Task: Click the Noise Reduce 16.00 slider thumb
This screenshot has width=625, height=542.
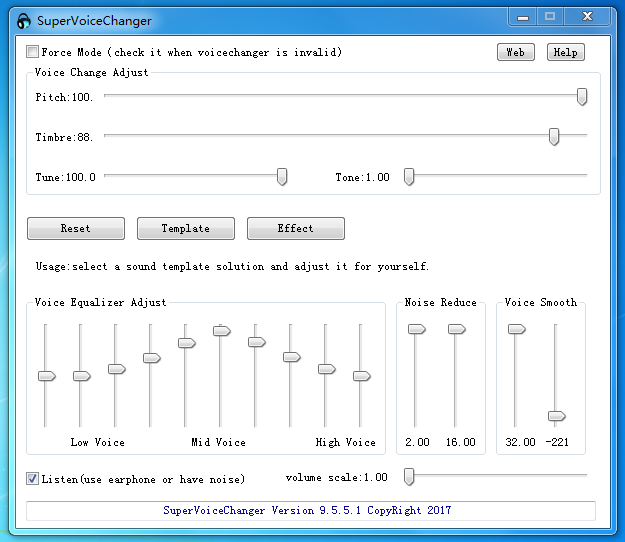Action: [x=457, y=329]
